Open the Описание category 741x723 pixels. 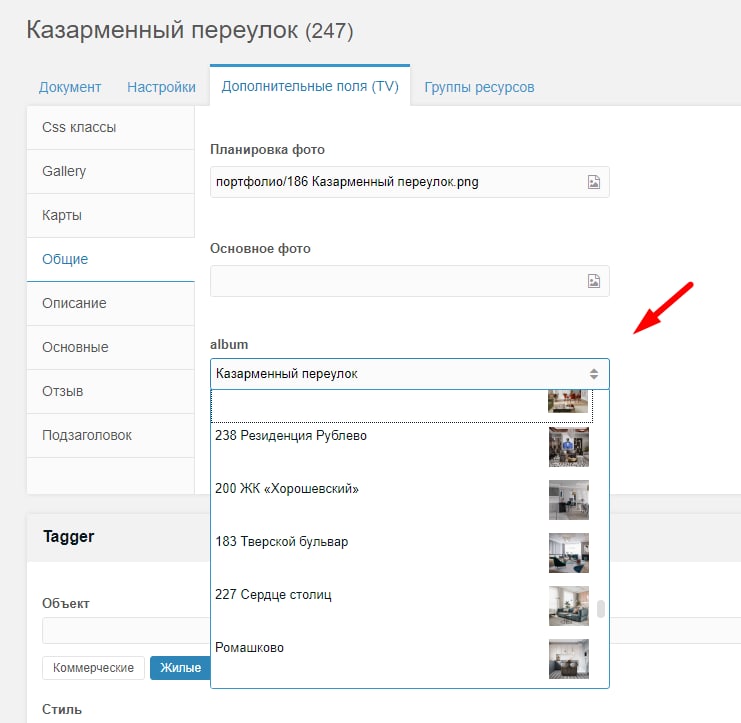111,303
